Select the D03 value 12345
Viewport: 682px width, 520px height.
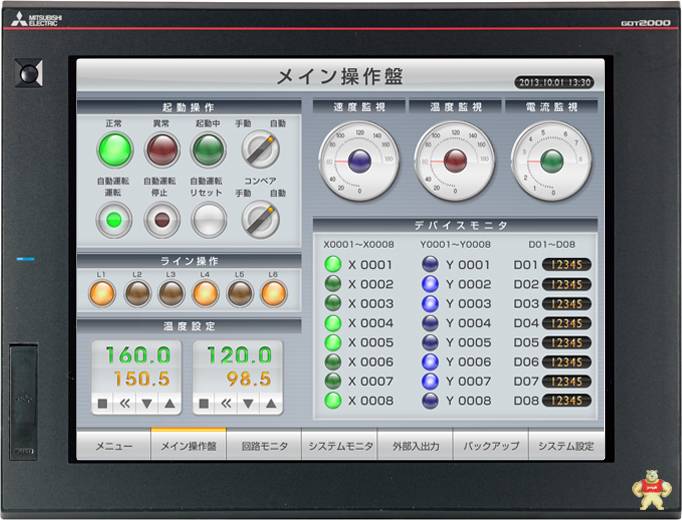coord(567,303)
